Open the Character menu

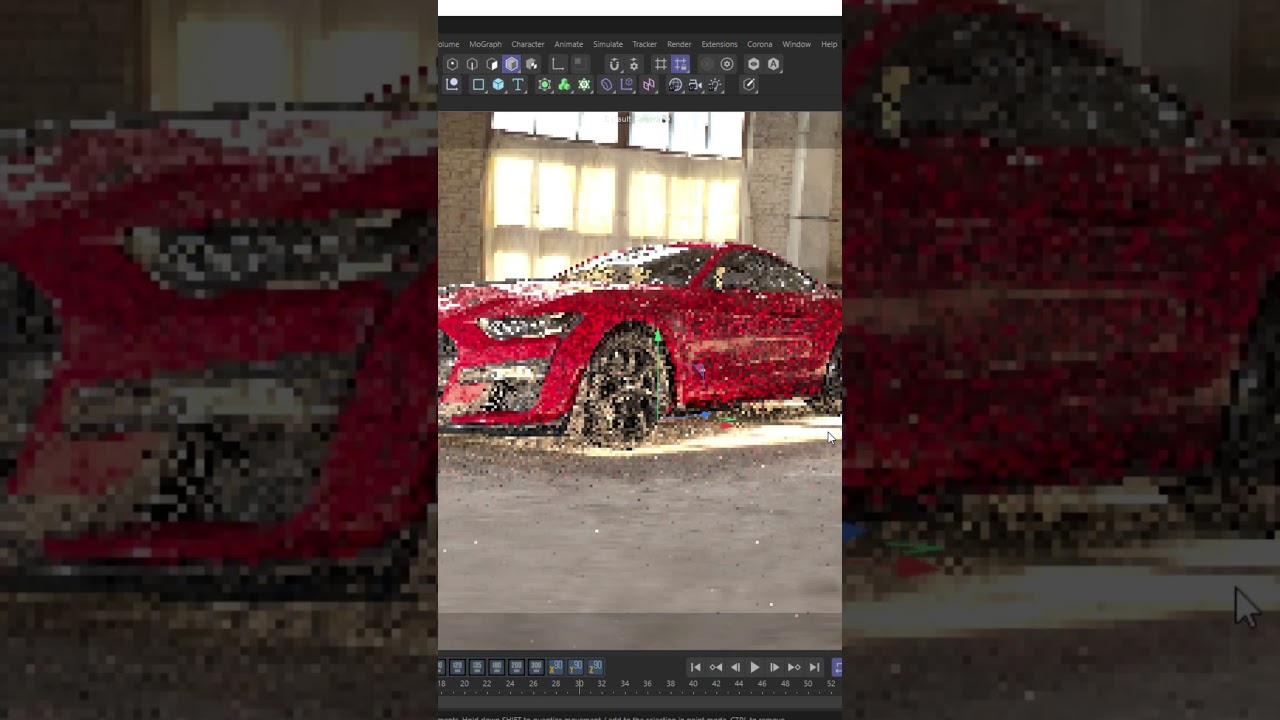(x=528, y=44)
